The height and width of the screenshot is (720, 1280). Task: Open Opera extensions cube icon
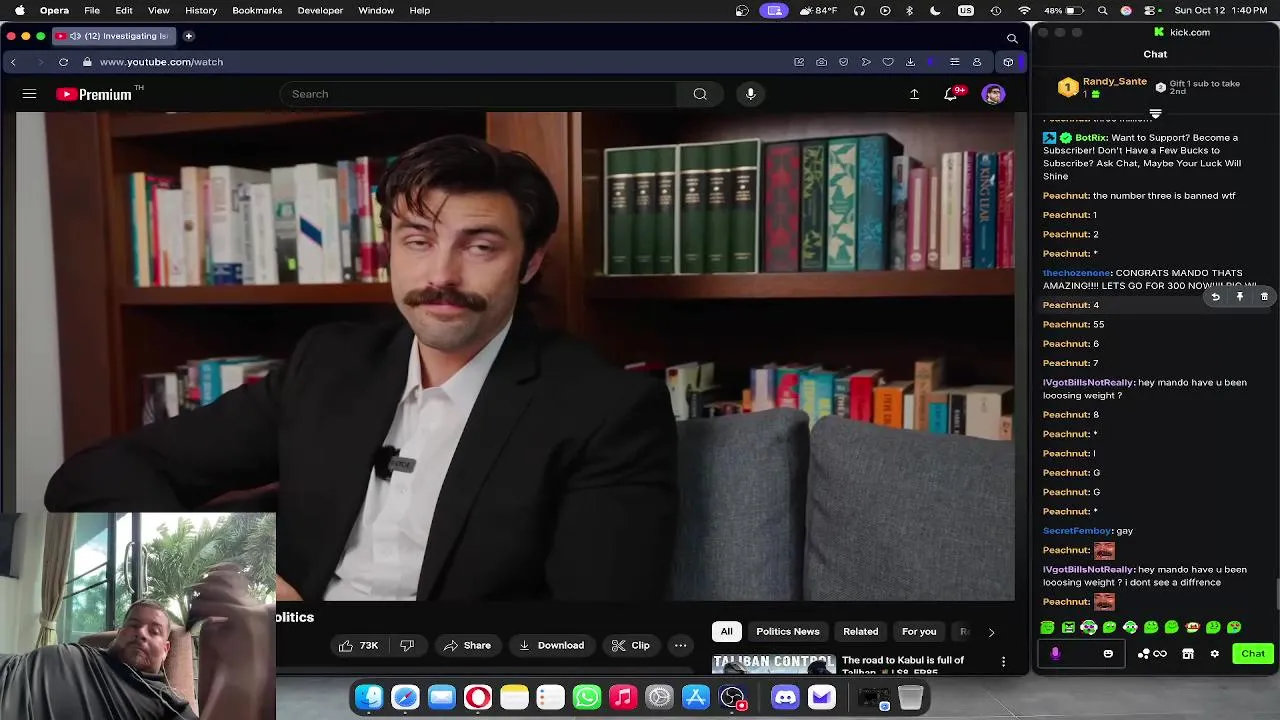(x=1008, y=62)
